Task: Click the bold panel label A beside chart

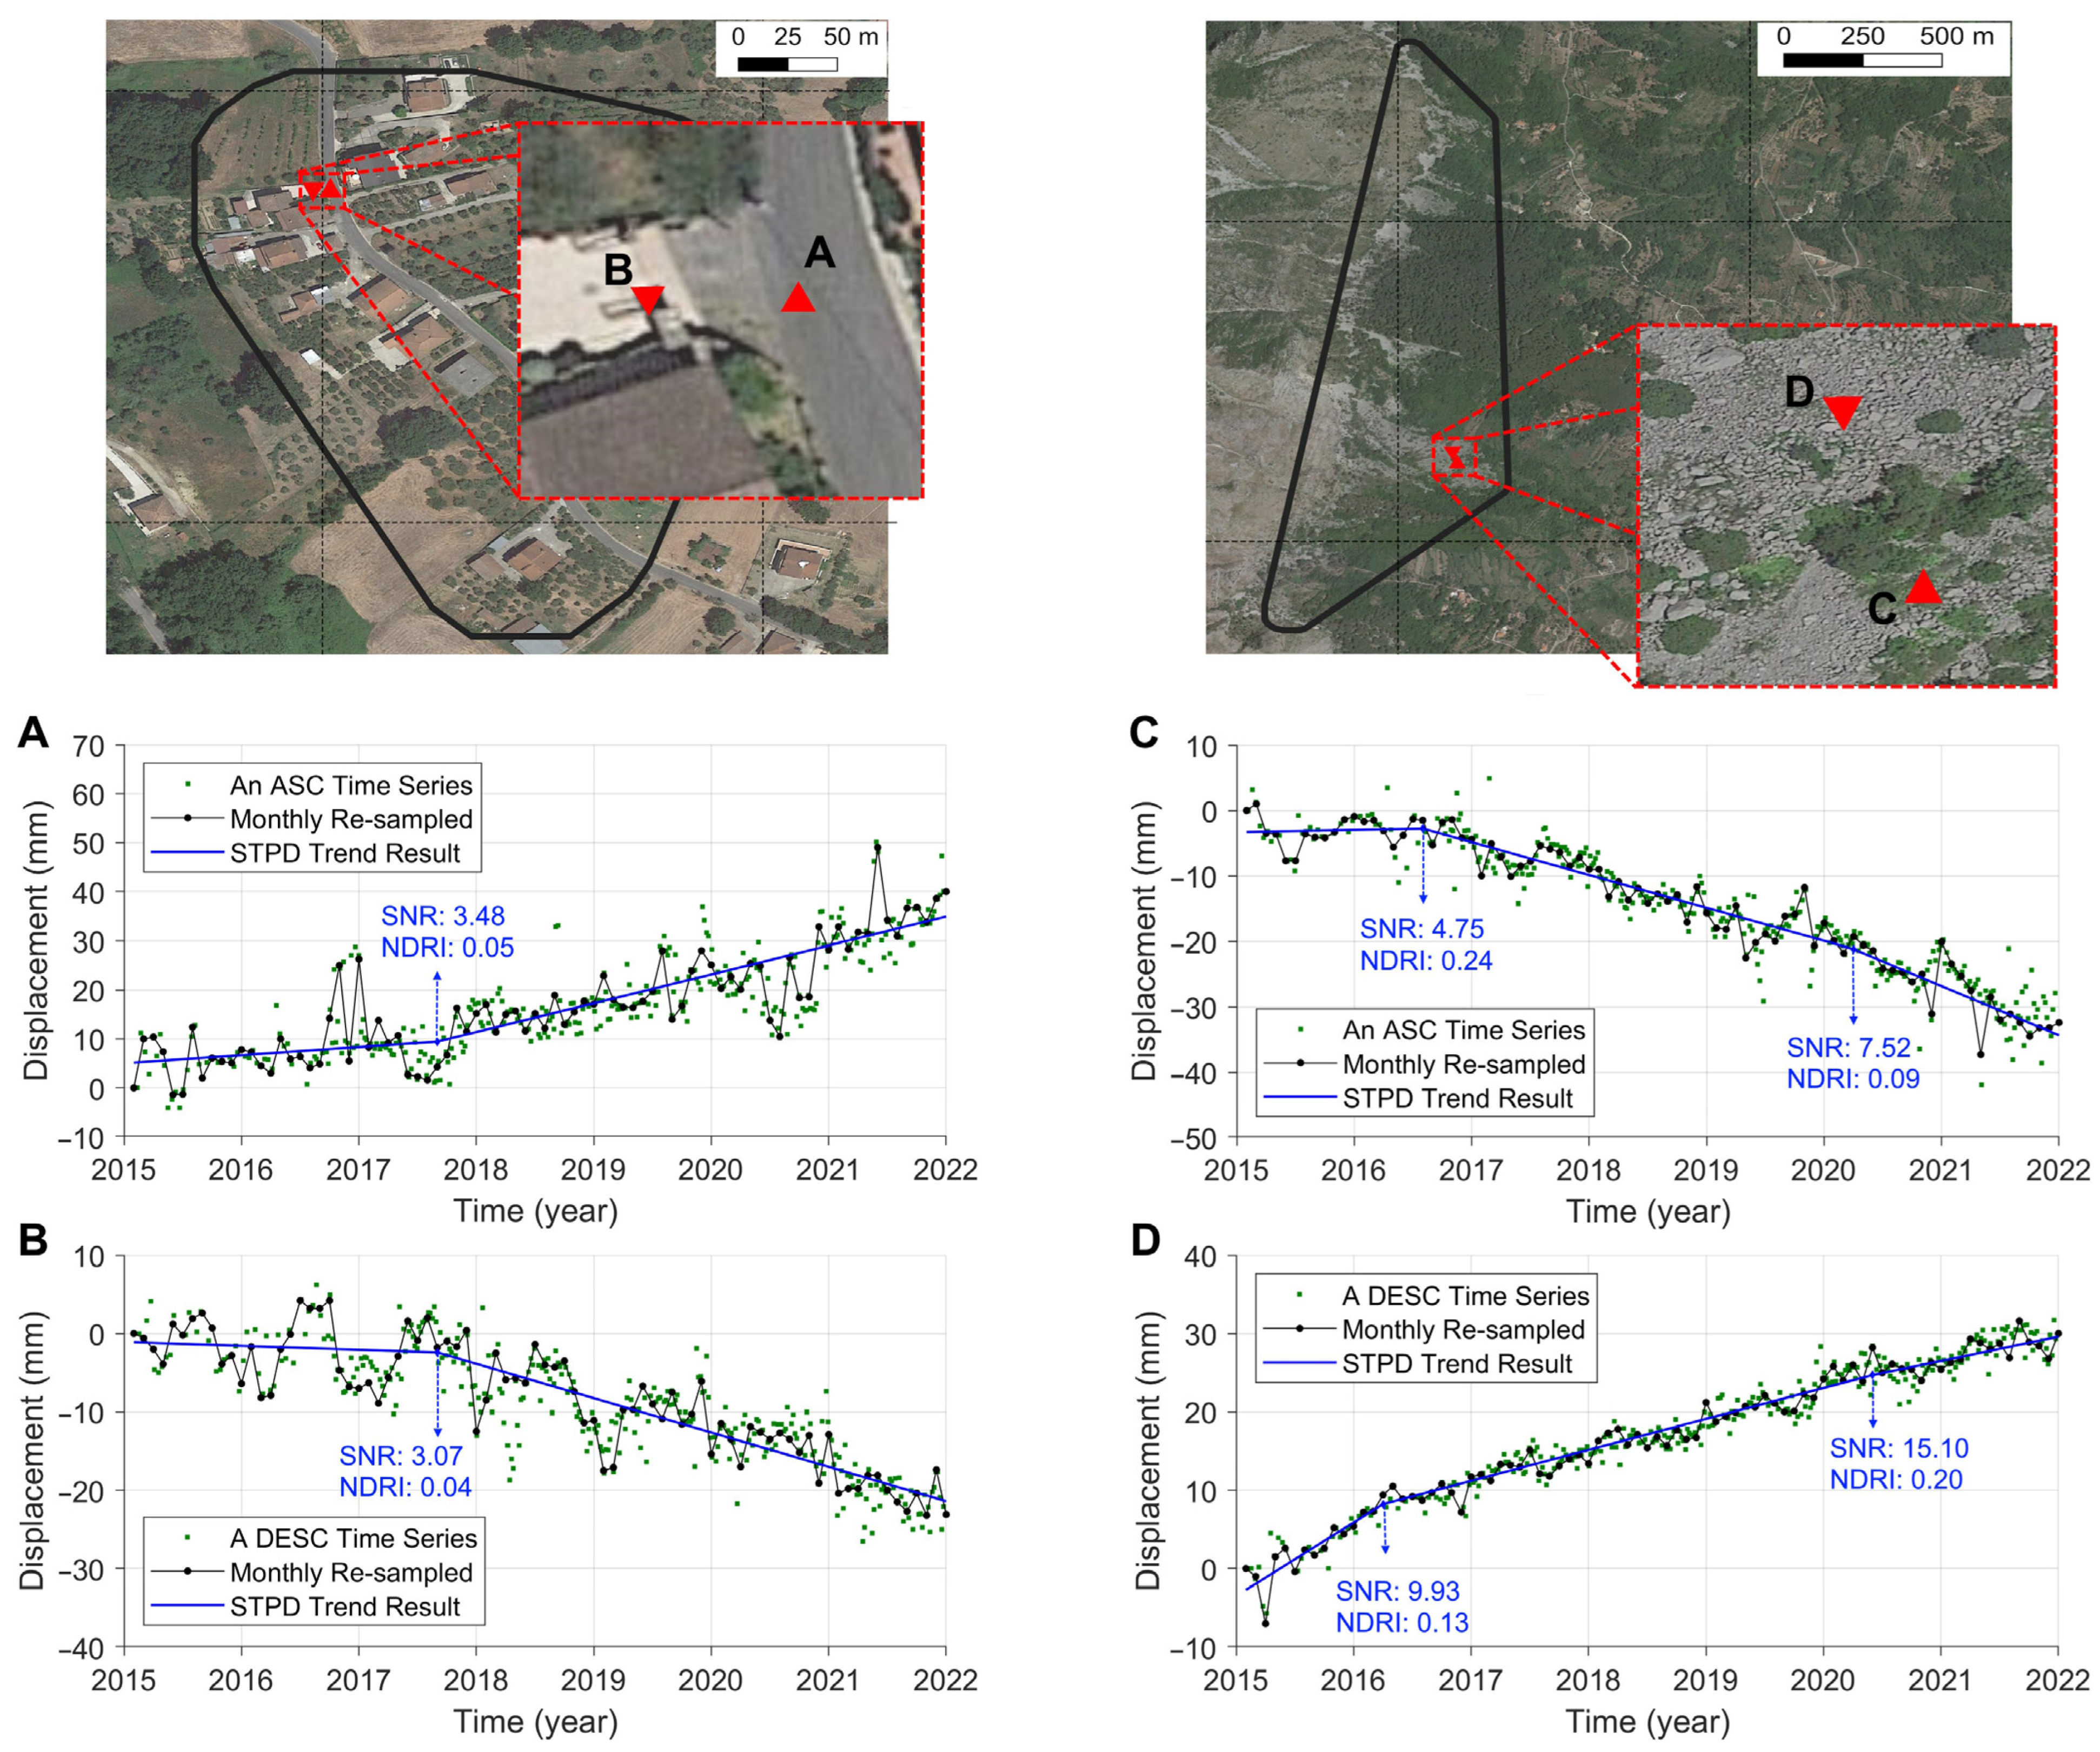Action: pos(33,733)
